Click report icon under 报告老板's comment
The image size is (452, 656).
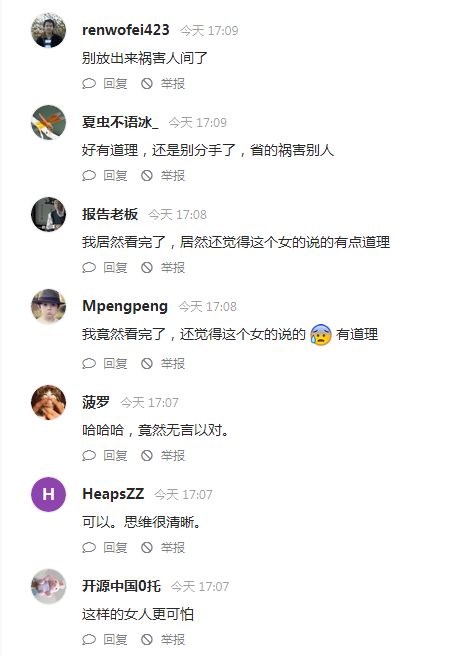pos(146,268)
